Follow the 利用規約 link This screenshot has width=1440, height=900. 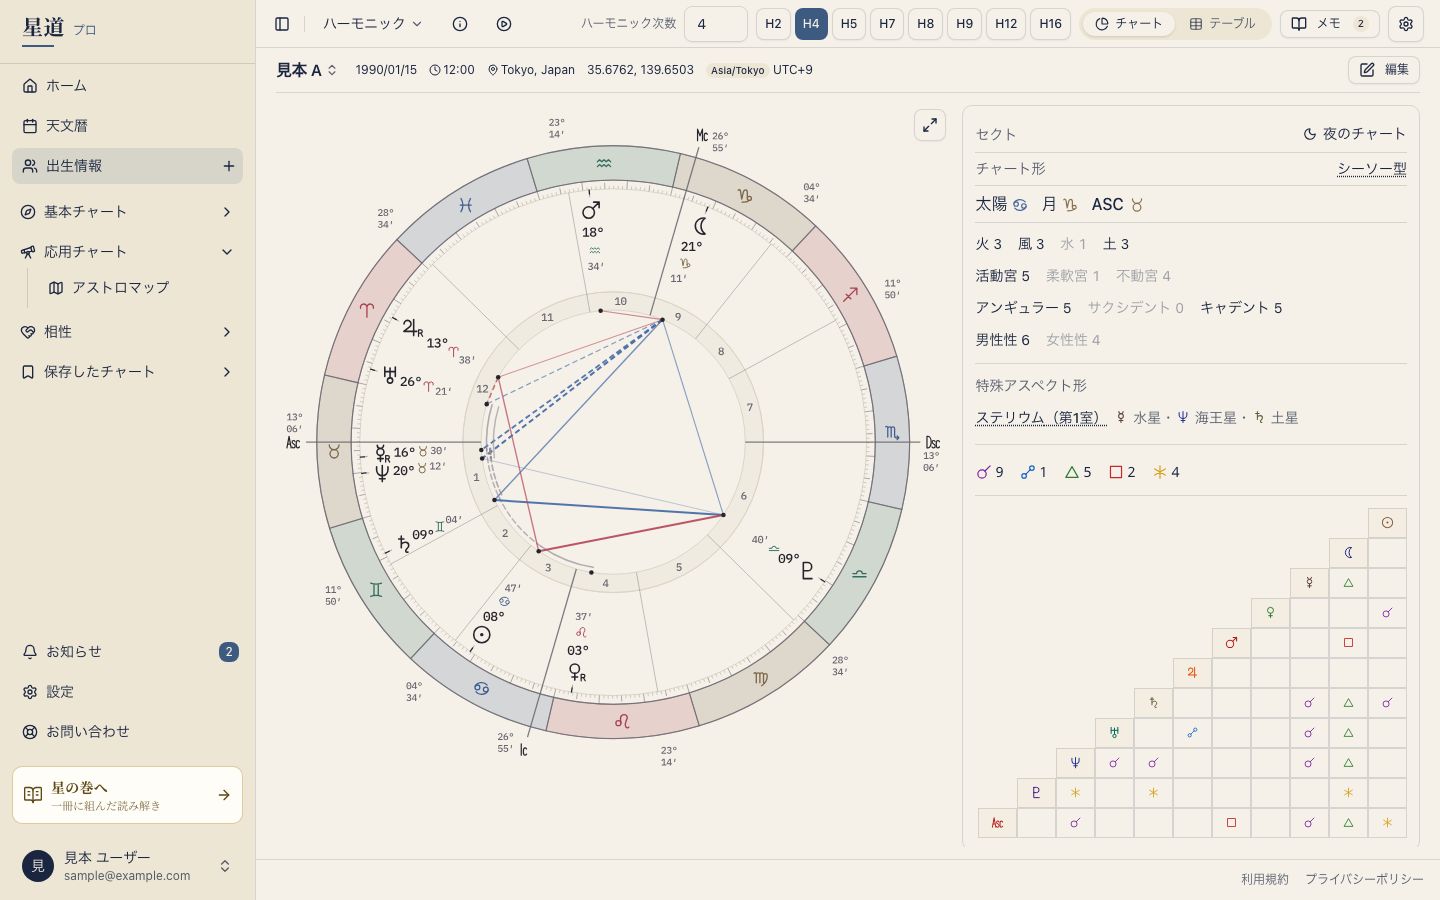click(1265, 879)
